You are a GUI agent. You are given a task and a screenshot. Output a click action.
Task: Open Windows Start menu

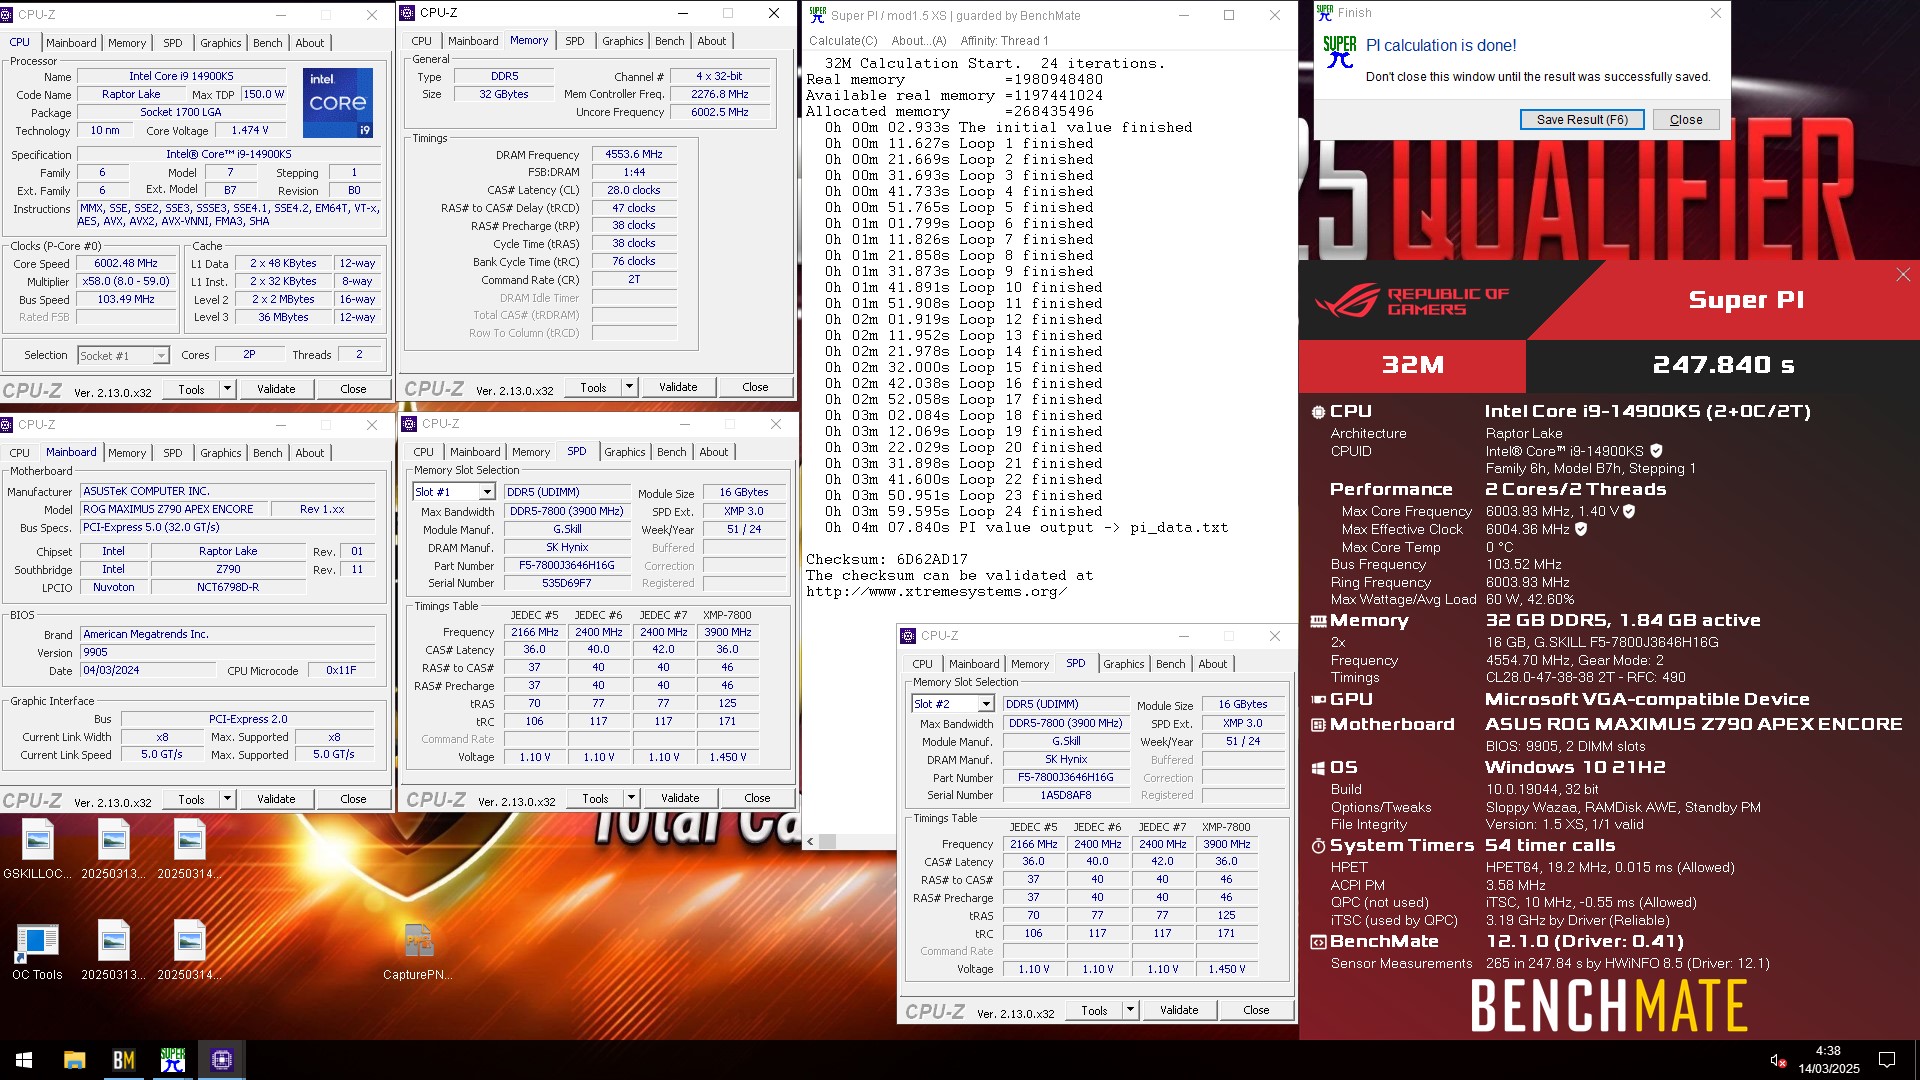point(24,1060)
